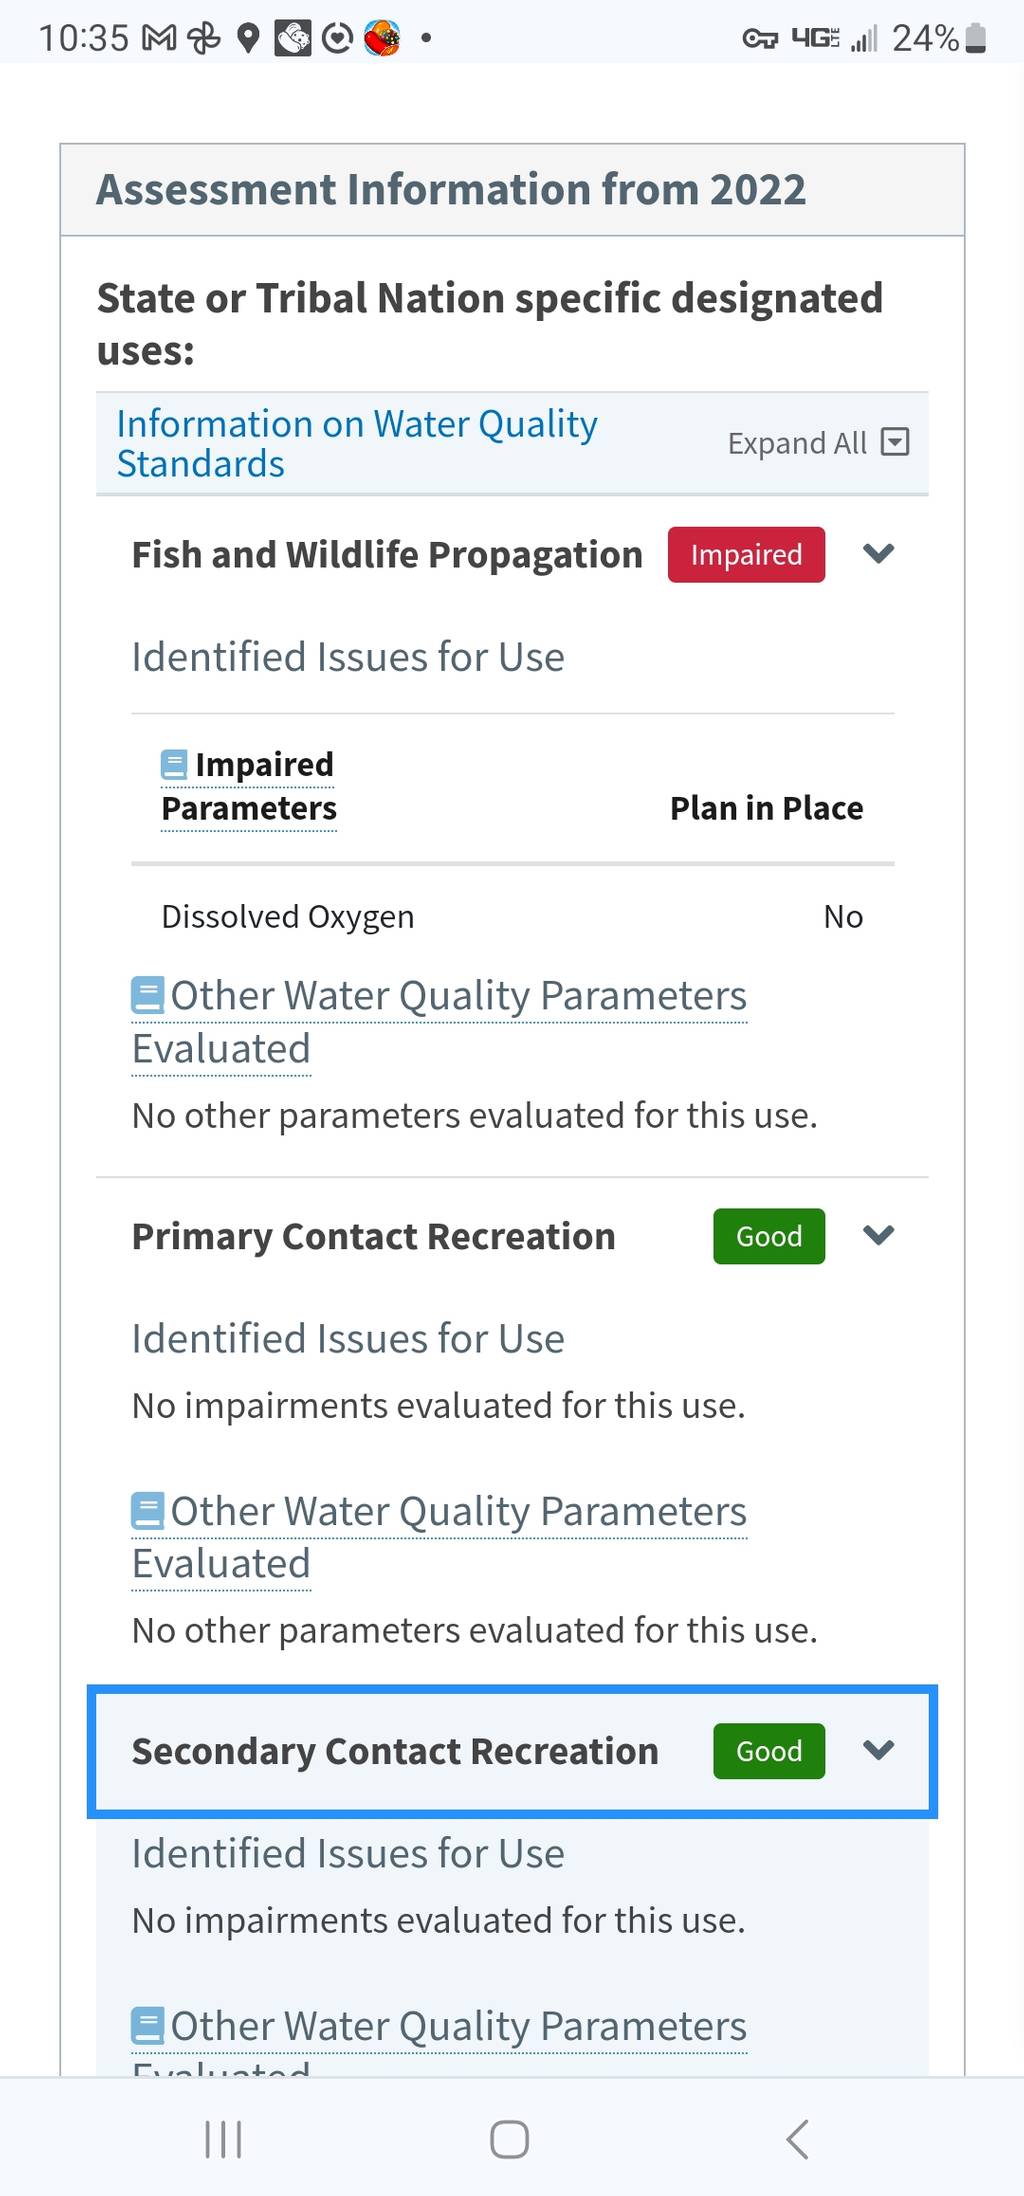Tap the location pin status bar icon

click(x=248, y=38)
